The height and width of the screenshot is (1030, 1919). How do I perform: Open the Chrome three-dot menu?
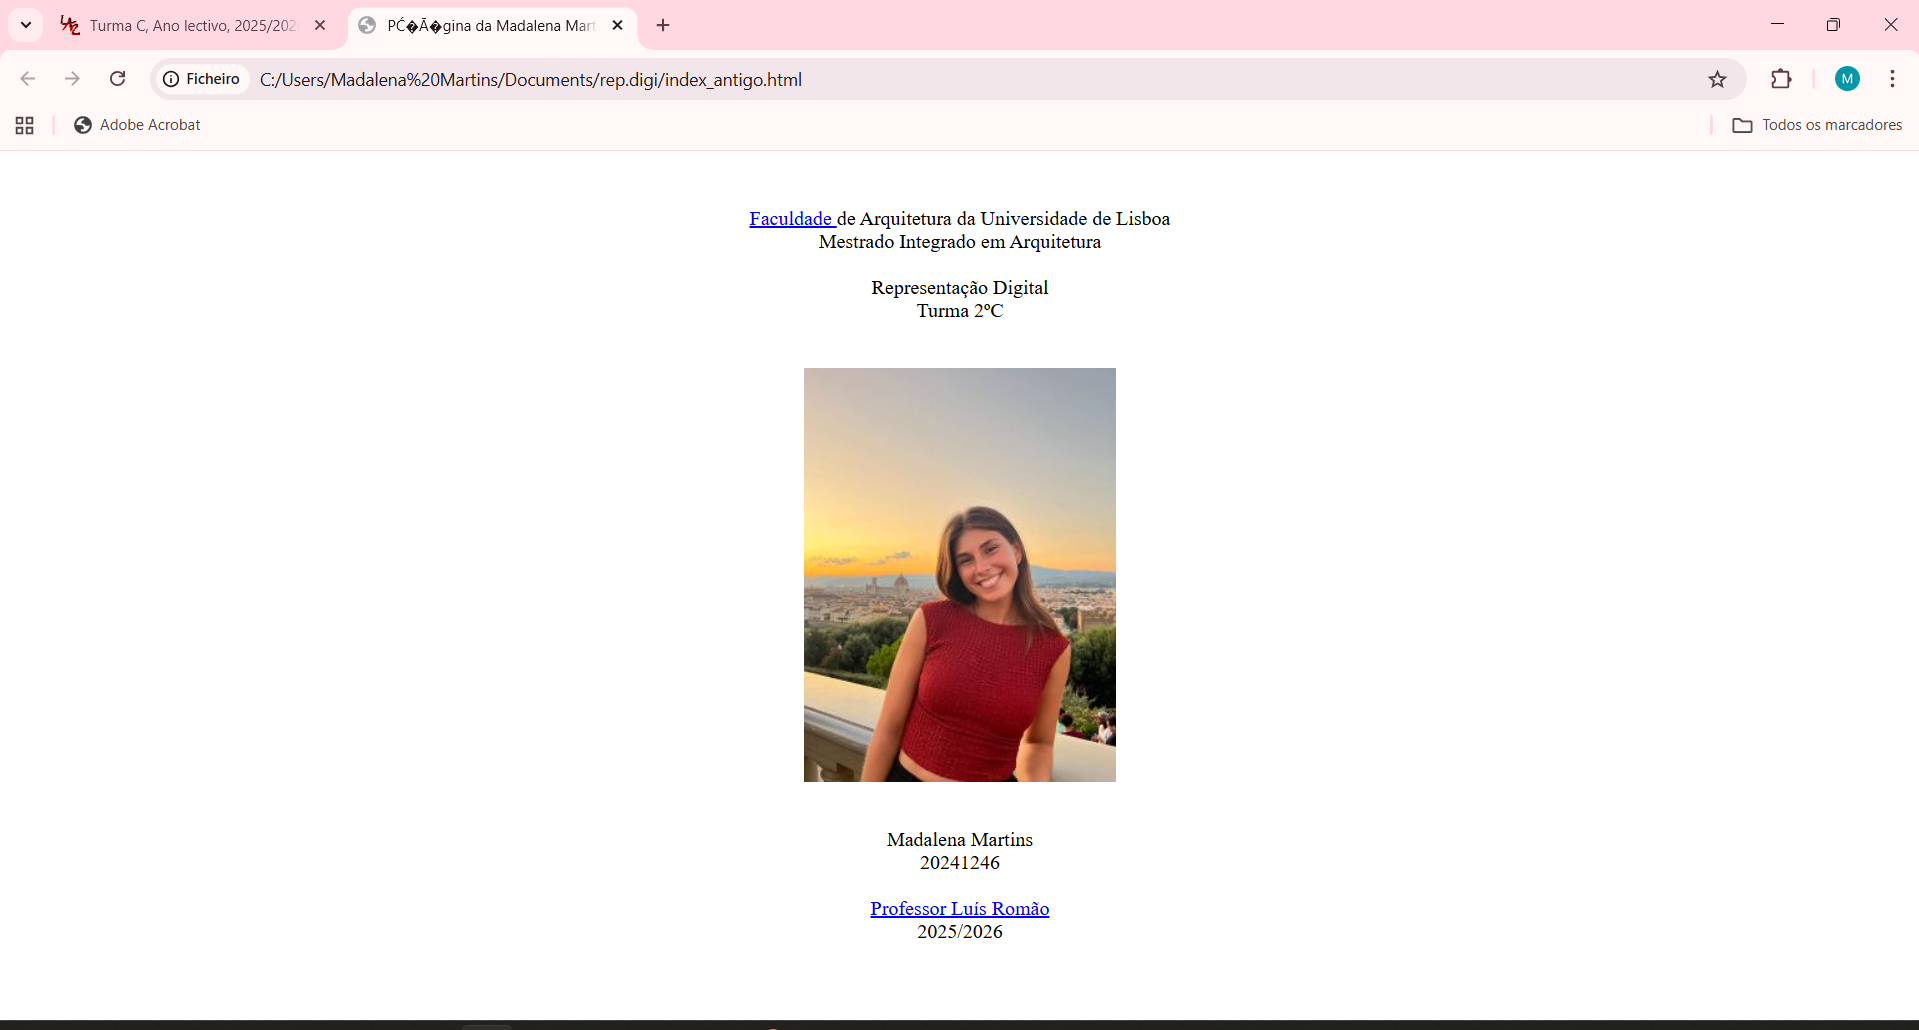tap(1892, 79)
